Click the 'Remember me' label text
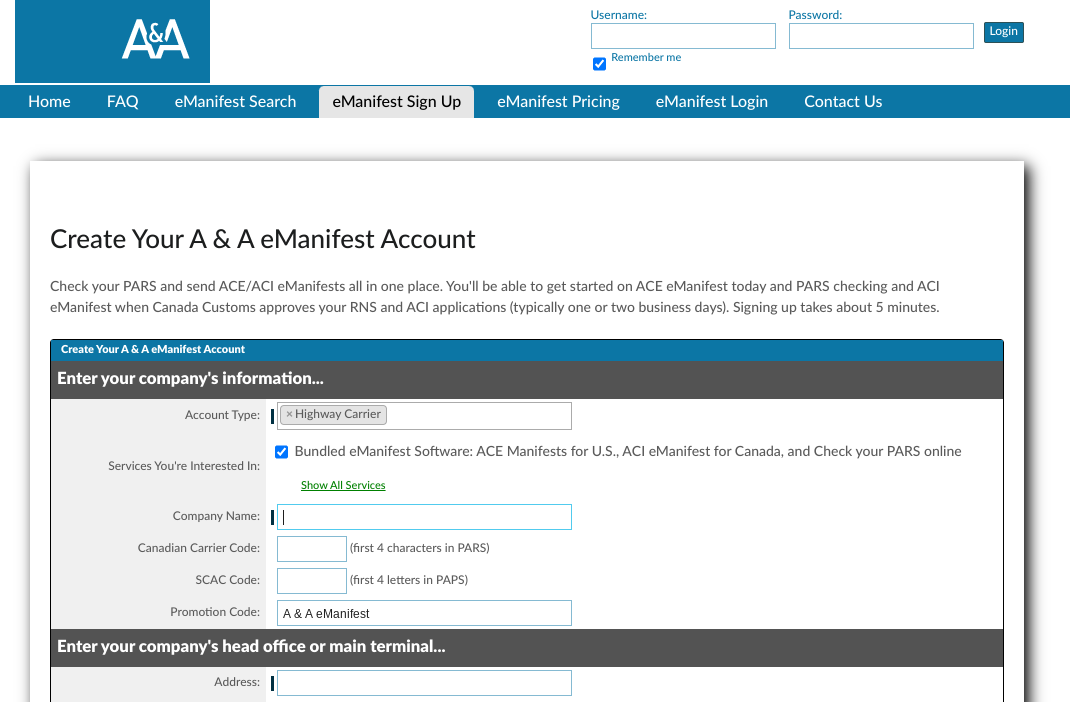 [646, 57]
